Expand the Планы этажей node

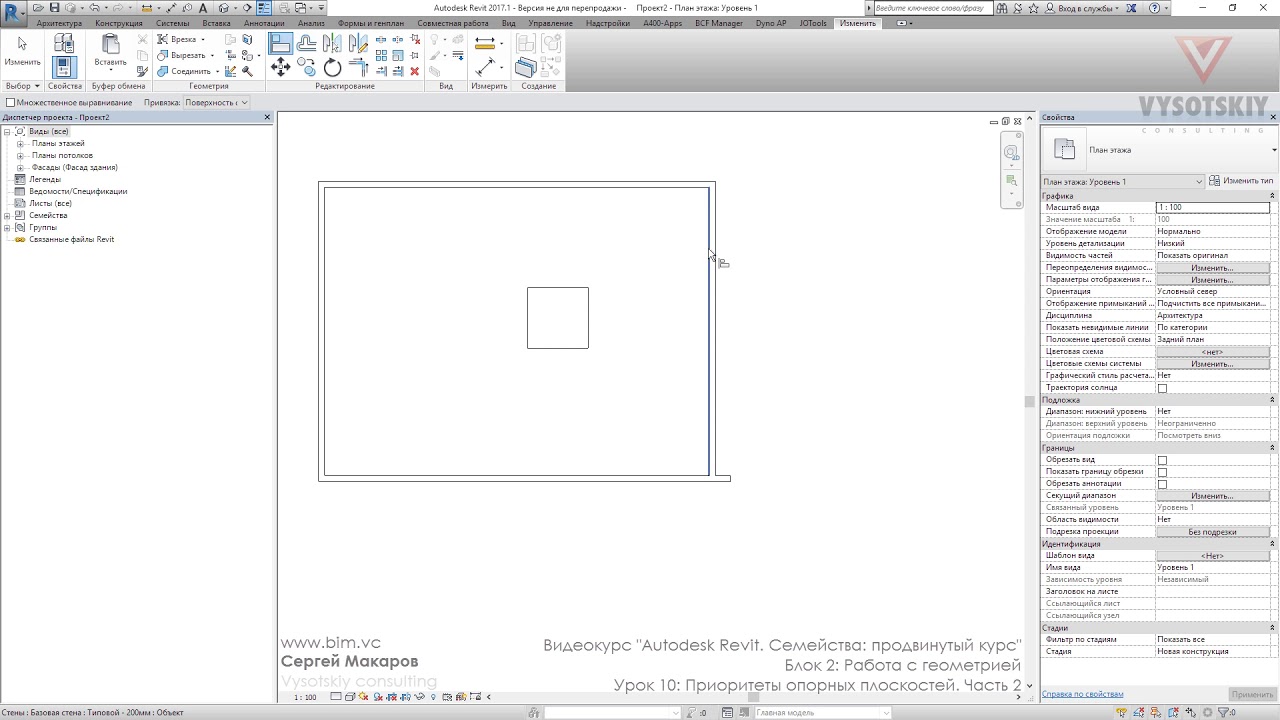click(20, 144)
